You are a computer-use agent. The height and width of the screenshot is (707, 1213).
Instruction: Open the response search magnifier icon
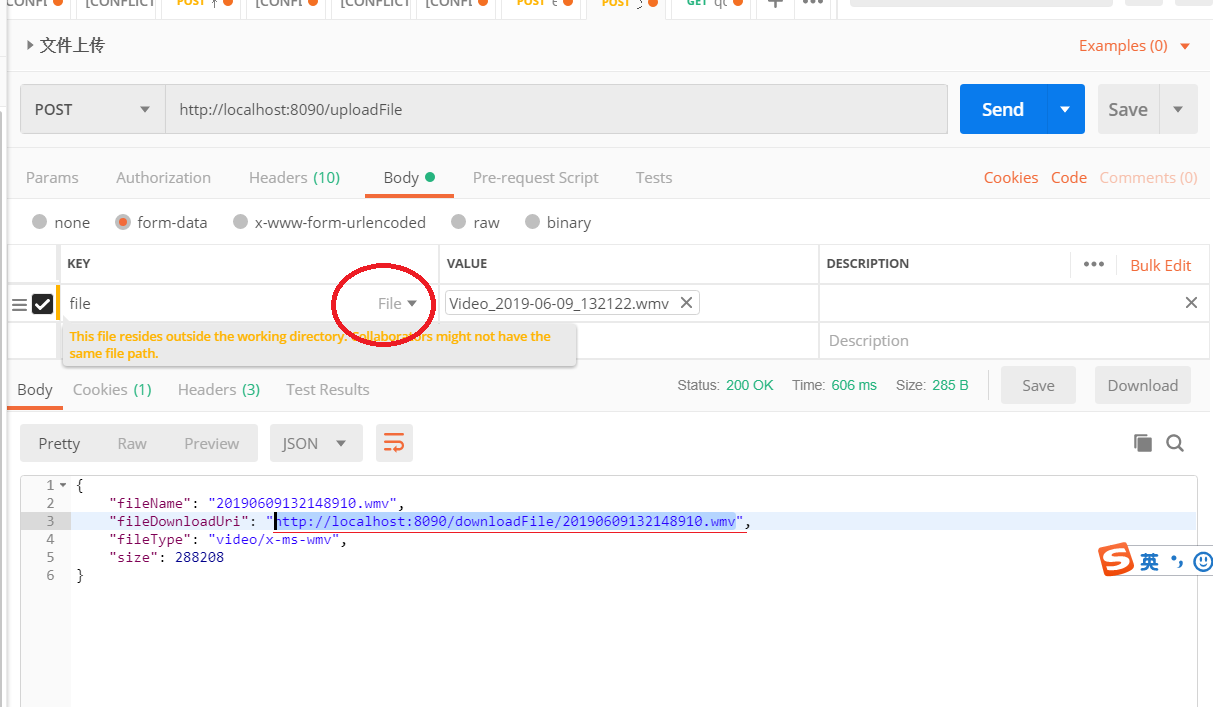click(x=1175, y=443)
